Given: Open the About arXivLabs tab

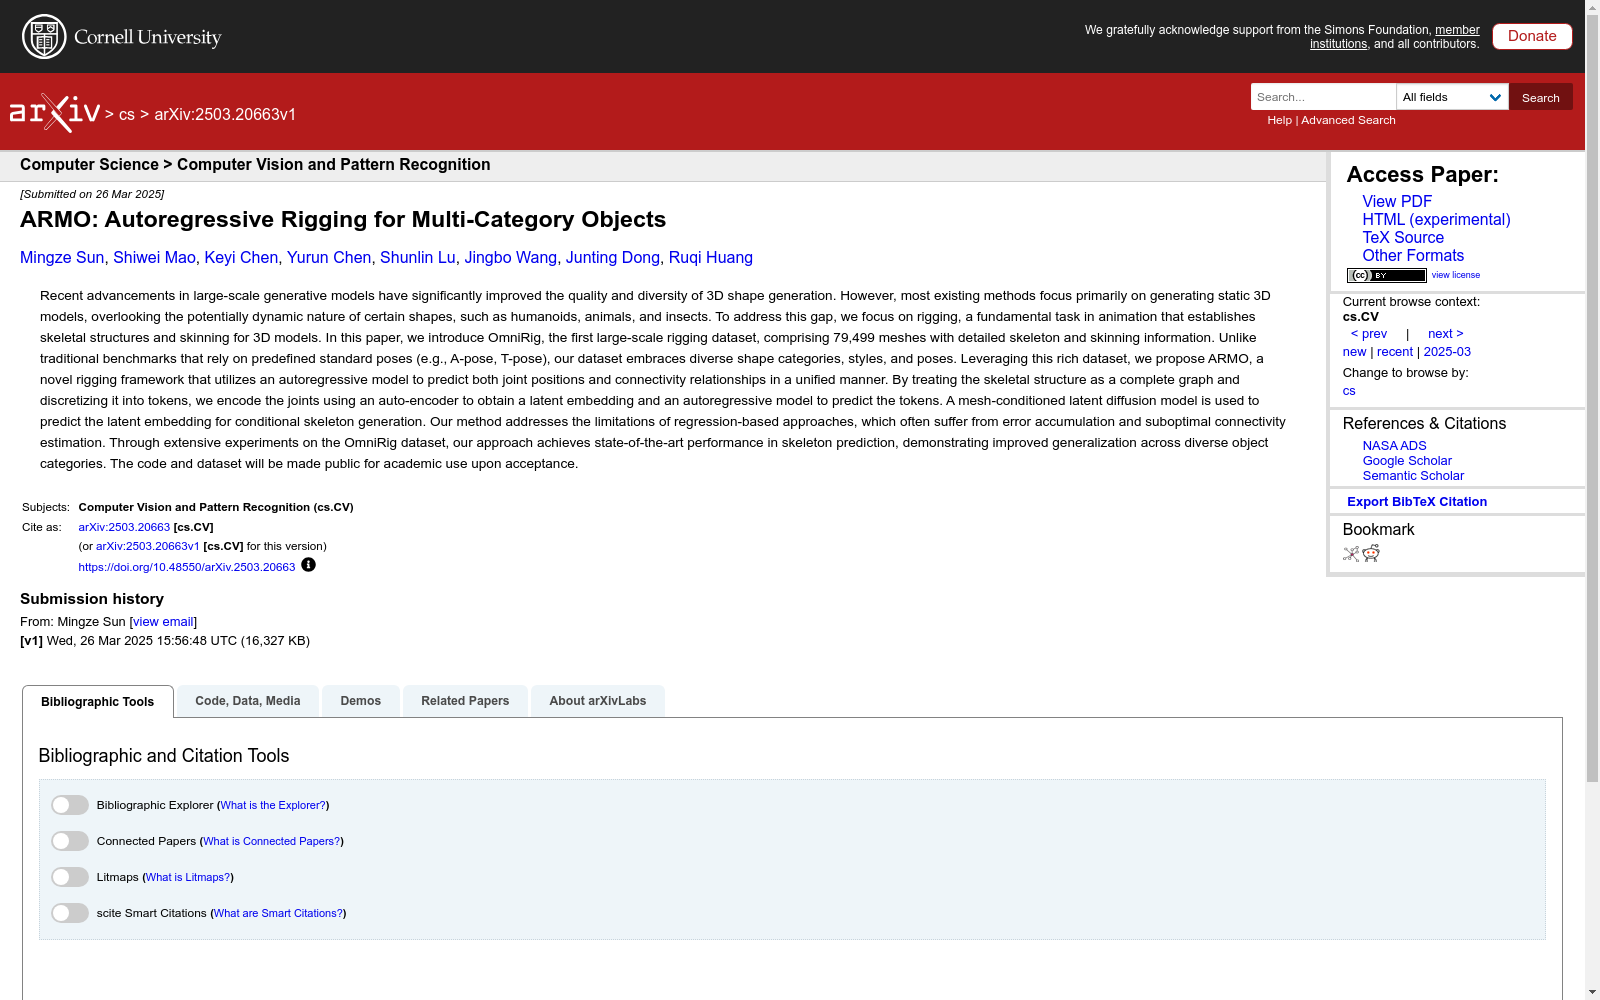Looking at the screenshot, I should [598, 701].
